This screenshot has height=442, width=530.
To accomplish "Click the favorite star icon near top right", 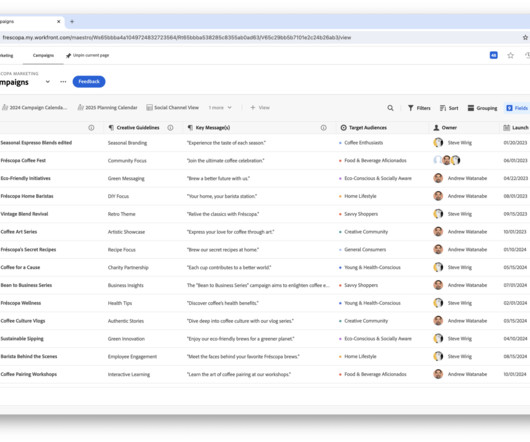I will pyautogui.click(x=510, y=55).
